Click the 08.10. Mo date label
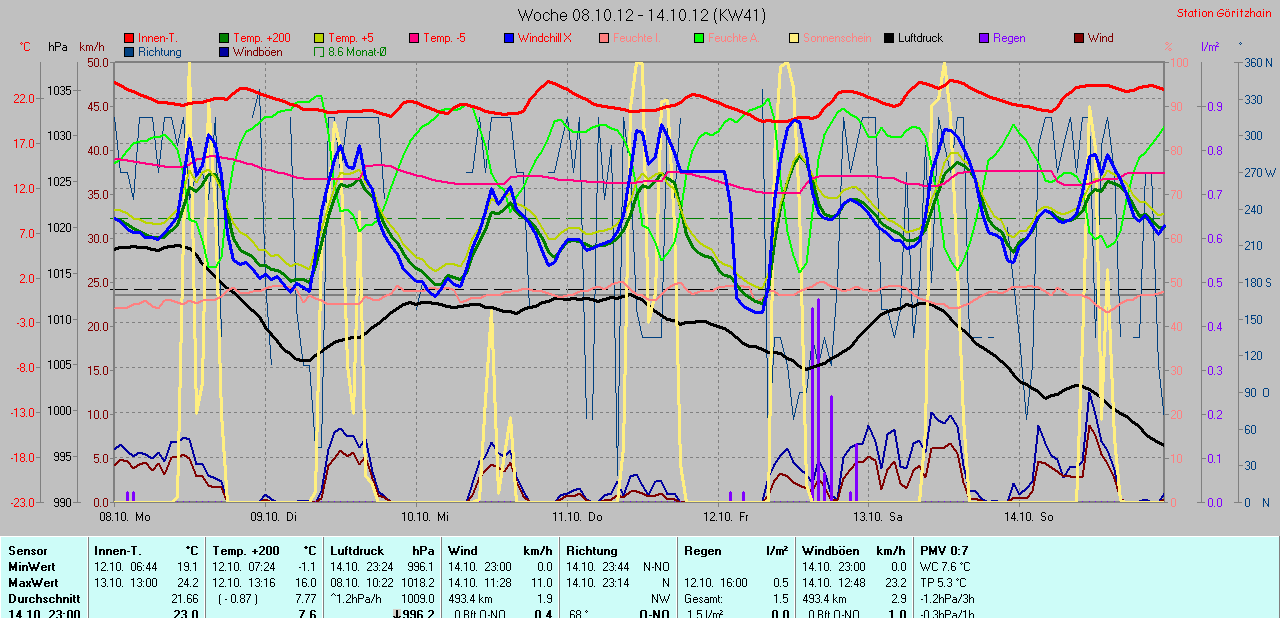Screen dimensions: 1284x618 tap(124, 517)
